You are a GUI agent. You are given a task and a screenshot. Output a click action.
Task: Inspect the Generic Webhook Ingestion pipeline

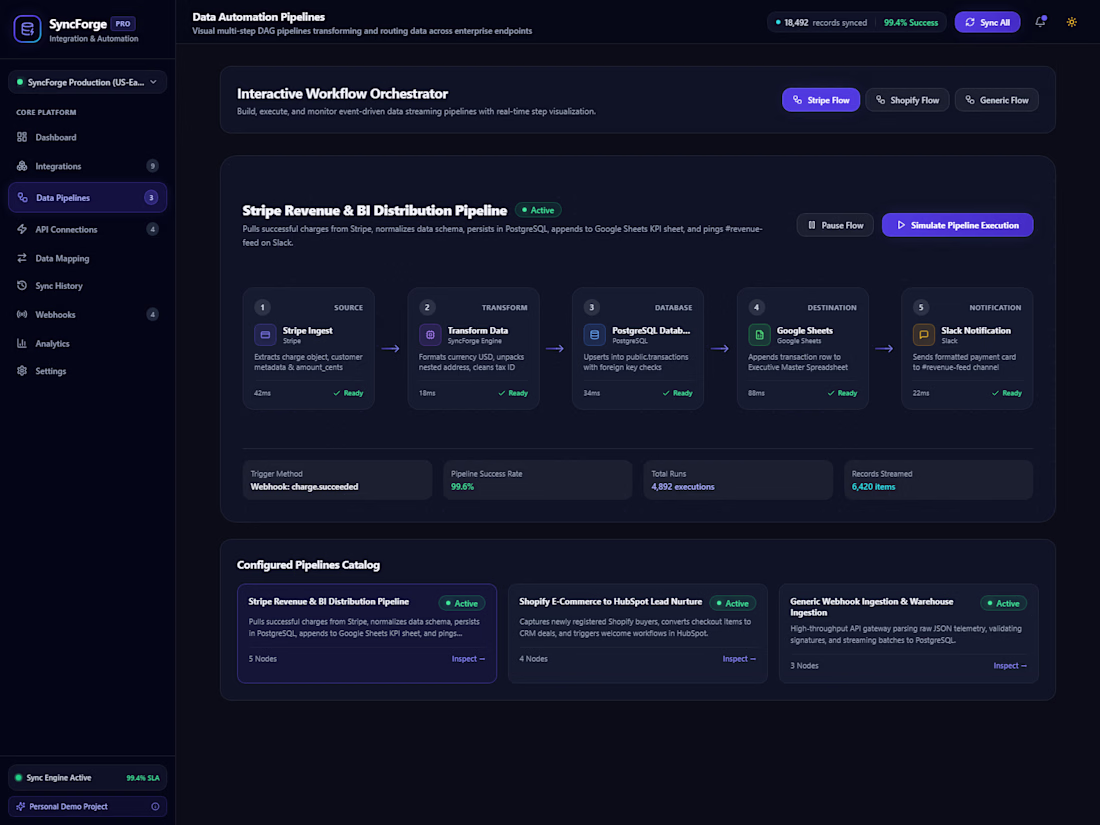point(1010,666)
